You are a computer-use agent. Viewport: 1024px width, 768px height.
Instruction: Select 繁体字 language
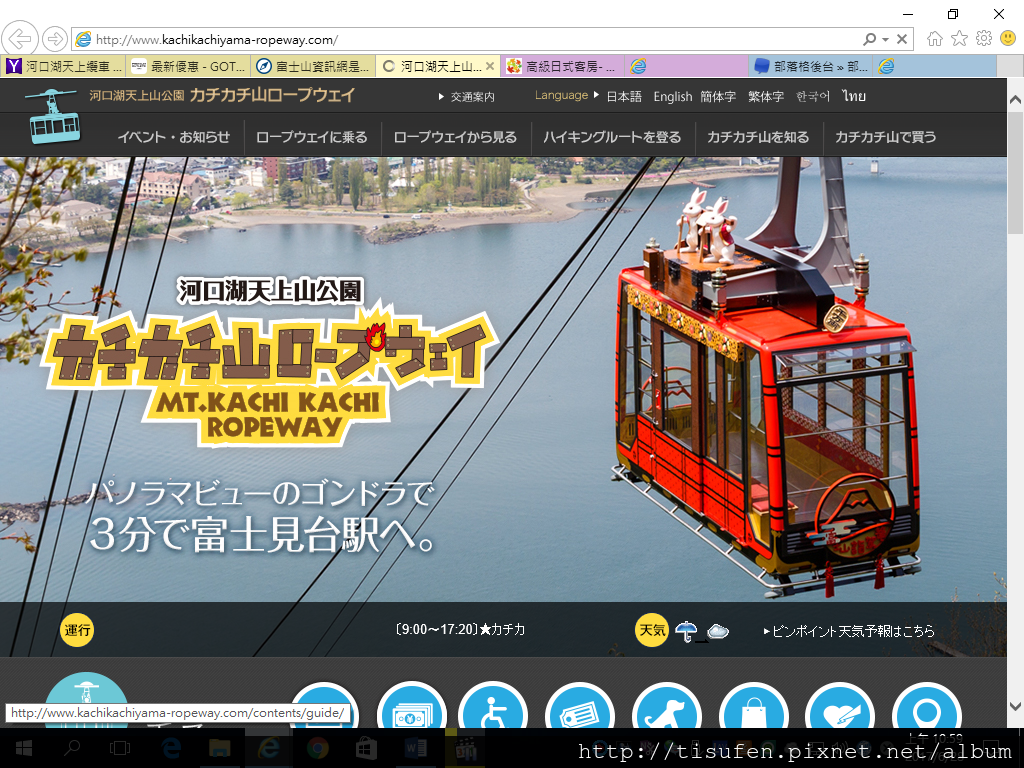(x=765, y=97)
